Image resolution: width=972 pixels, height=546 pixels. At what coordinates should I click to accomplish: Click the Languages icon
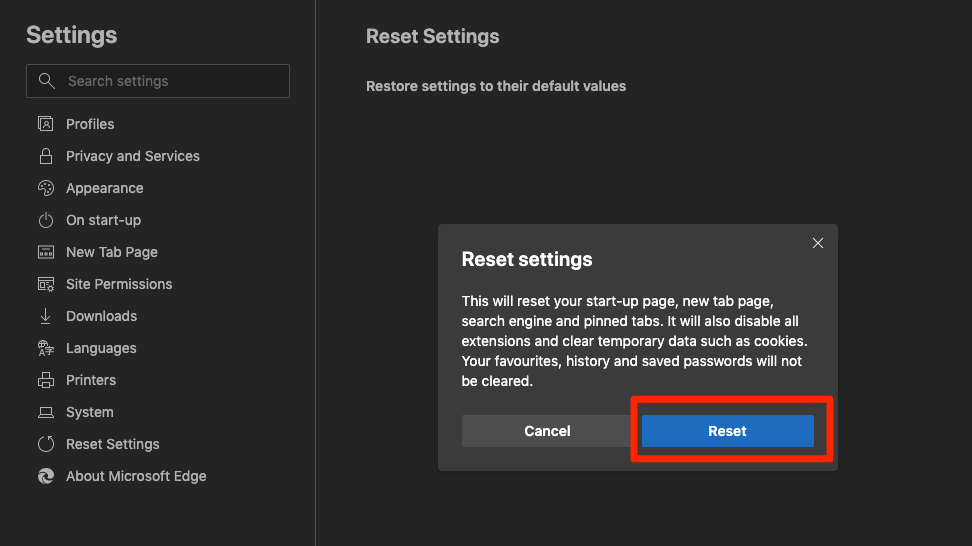click(45, 348)
